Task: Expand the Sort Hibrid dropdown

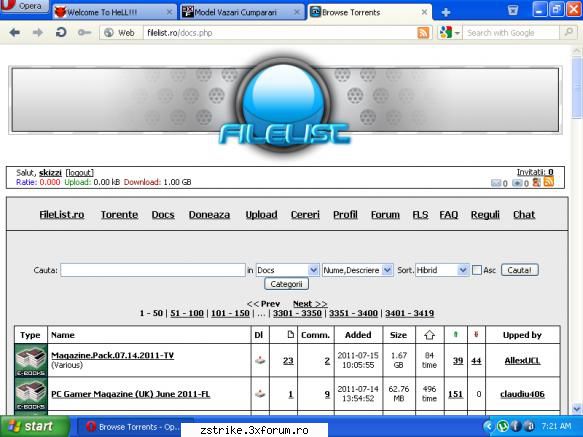Action: coord(442,270)
